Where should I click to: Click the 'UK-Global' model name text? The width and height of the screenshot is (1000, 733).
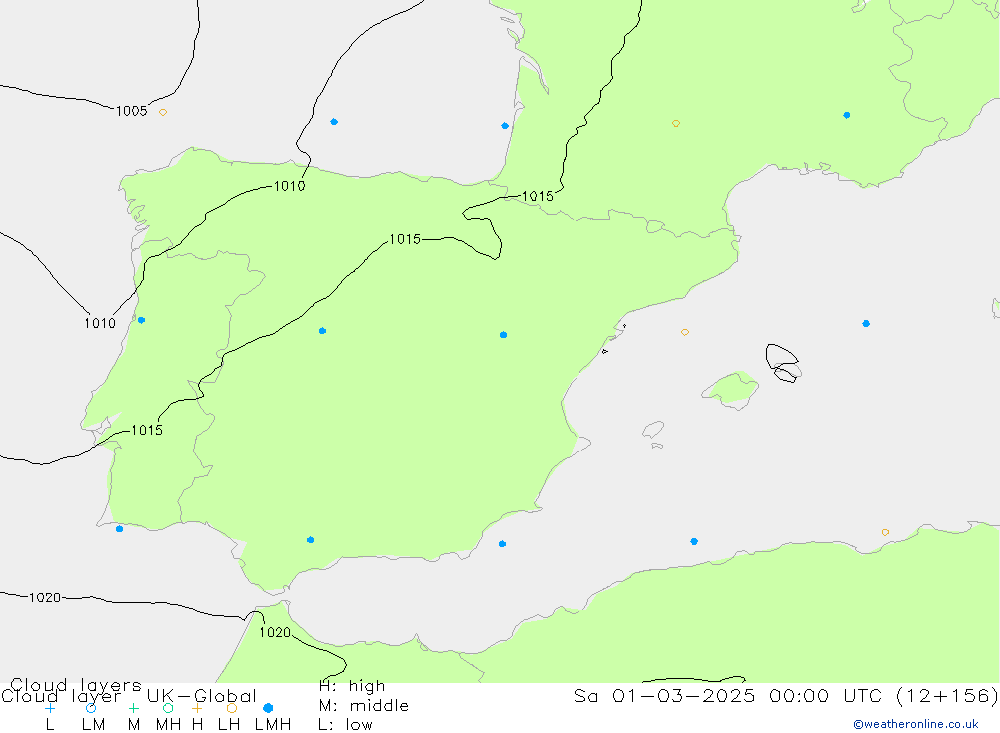tap(202, 696)
